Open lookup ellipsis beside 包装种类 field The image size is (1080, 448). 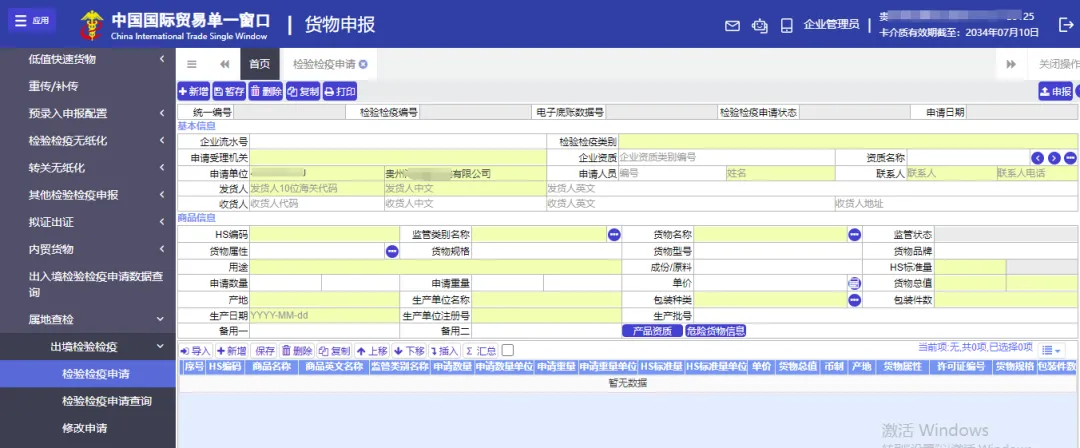click(x=854, y=300)
